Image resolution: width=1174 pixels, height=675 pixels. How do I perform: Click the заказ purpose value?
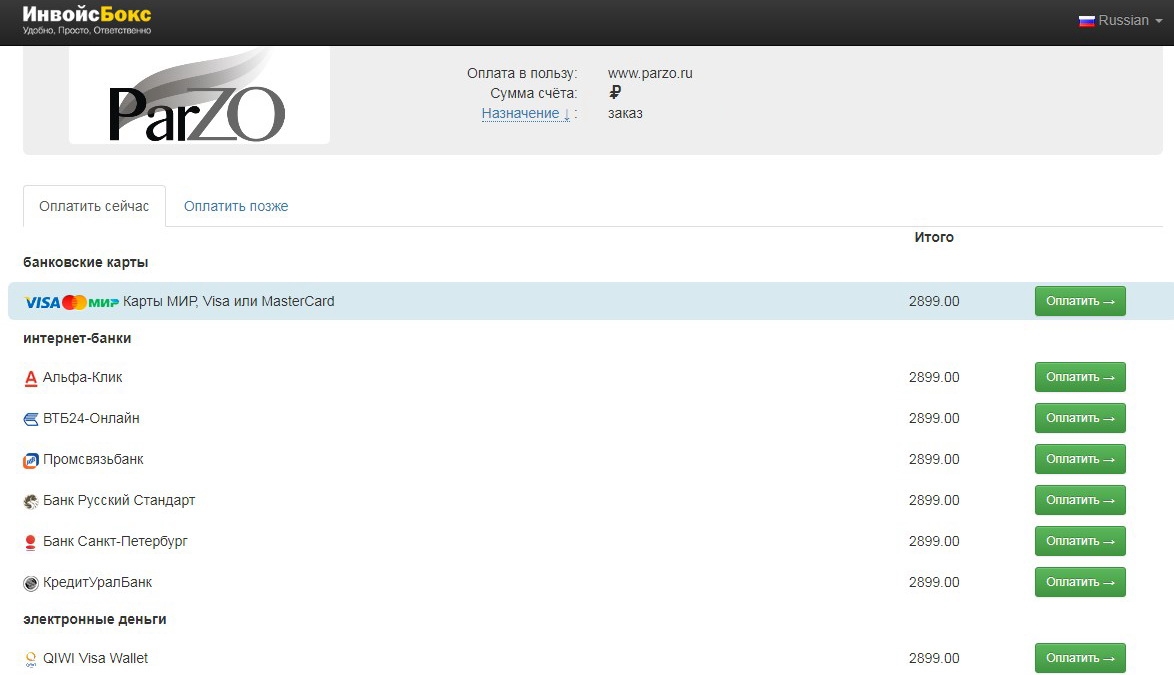click(625, 114)
